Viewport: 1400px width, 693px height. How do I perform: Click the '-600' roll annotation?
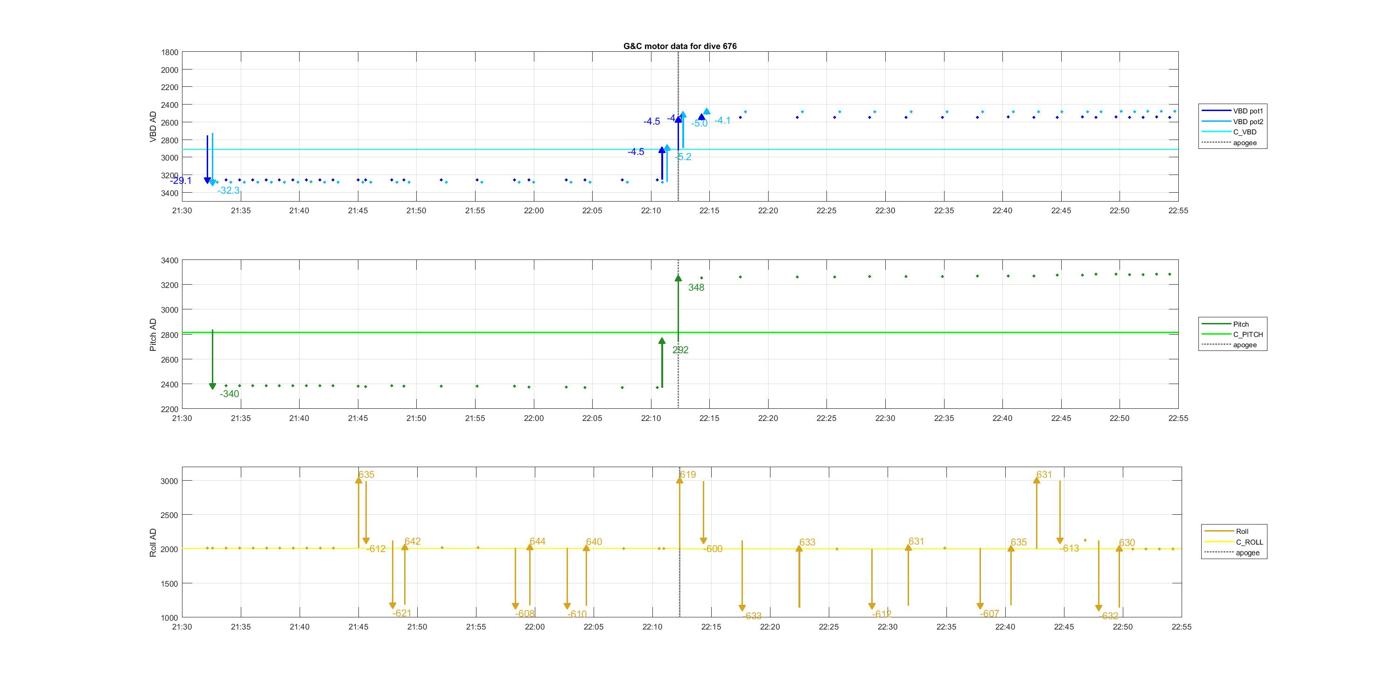[713, 549]
